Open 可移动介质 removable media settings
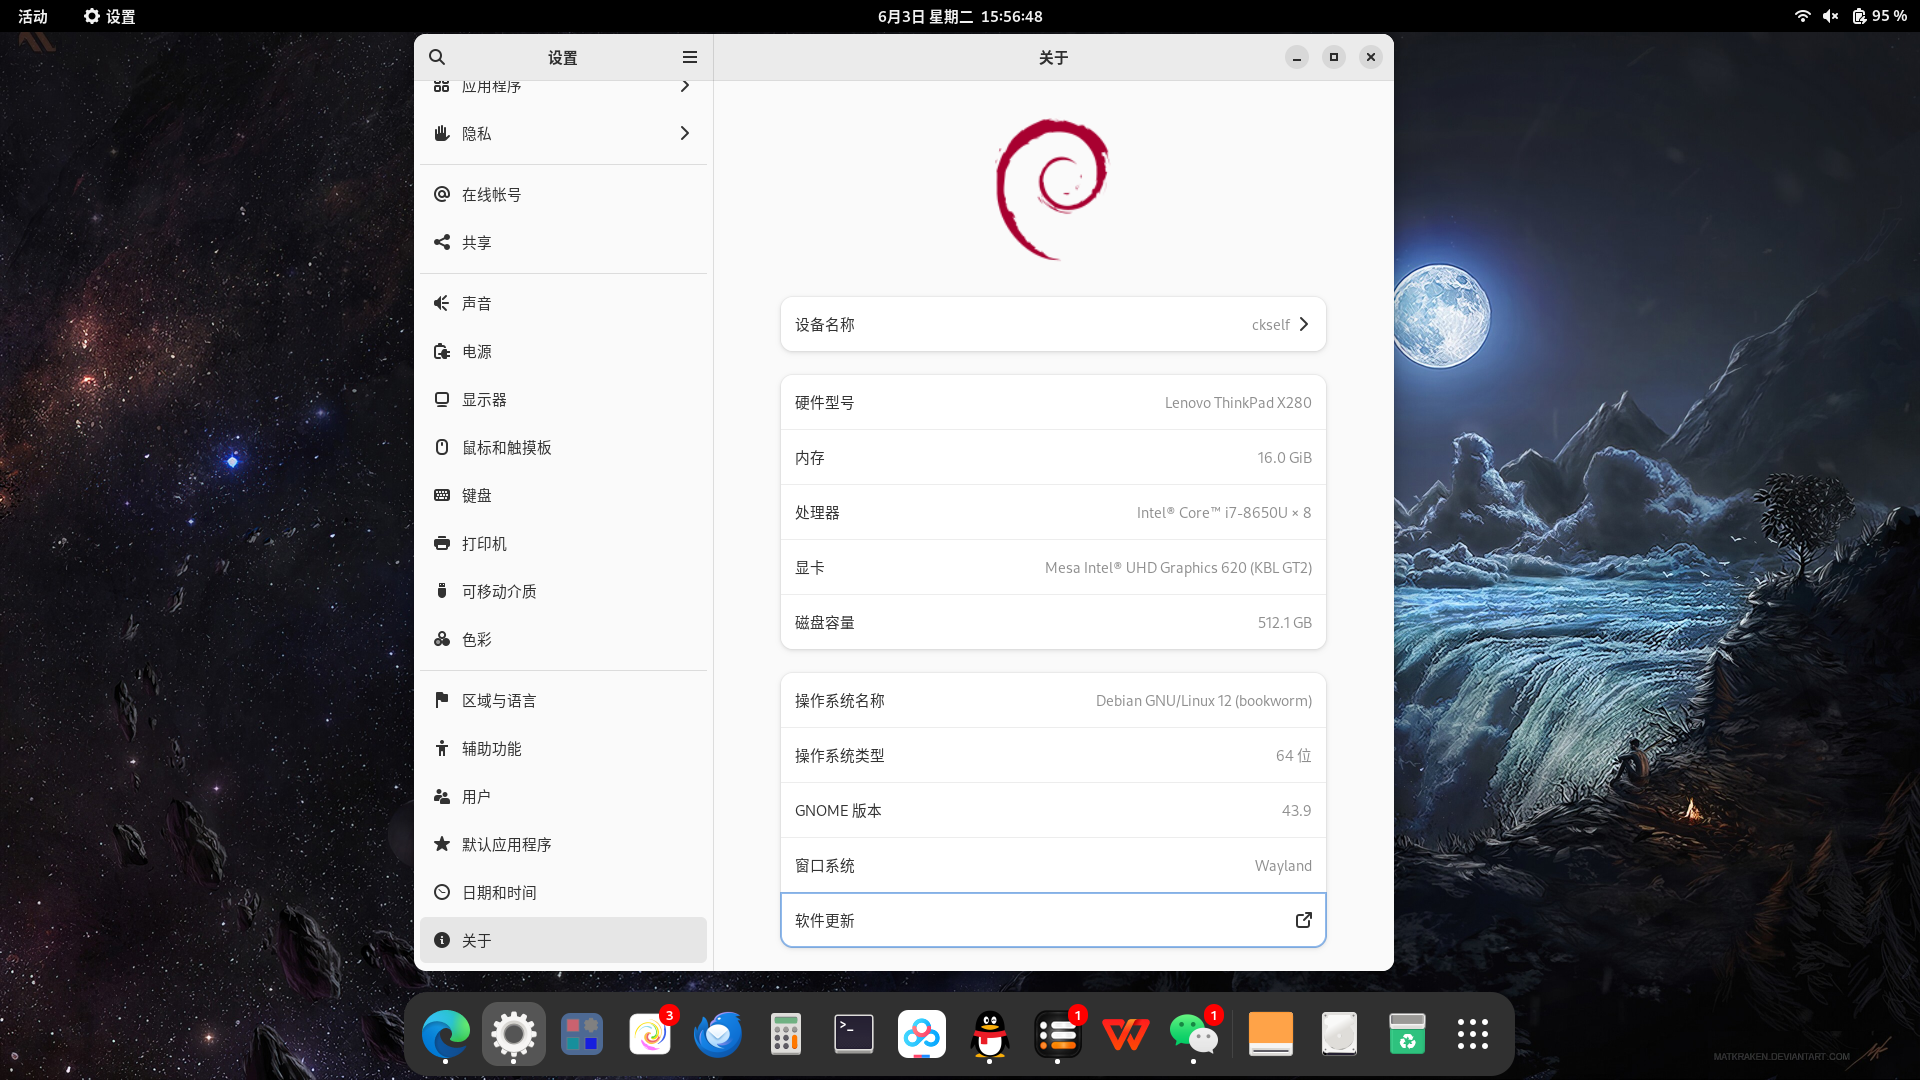The image size is (1920, 1080). click(x=563, y=591)
